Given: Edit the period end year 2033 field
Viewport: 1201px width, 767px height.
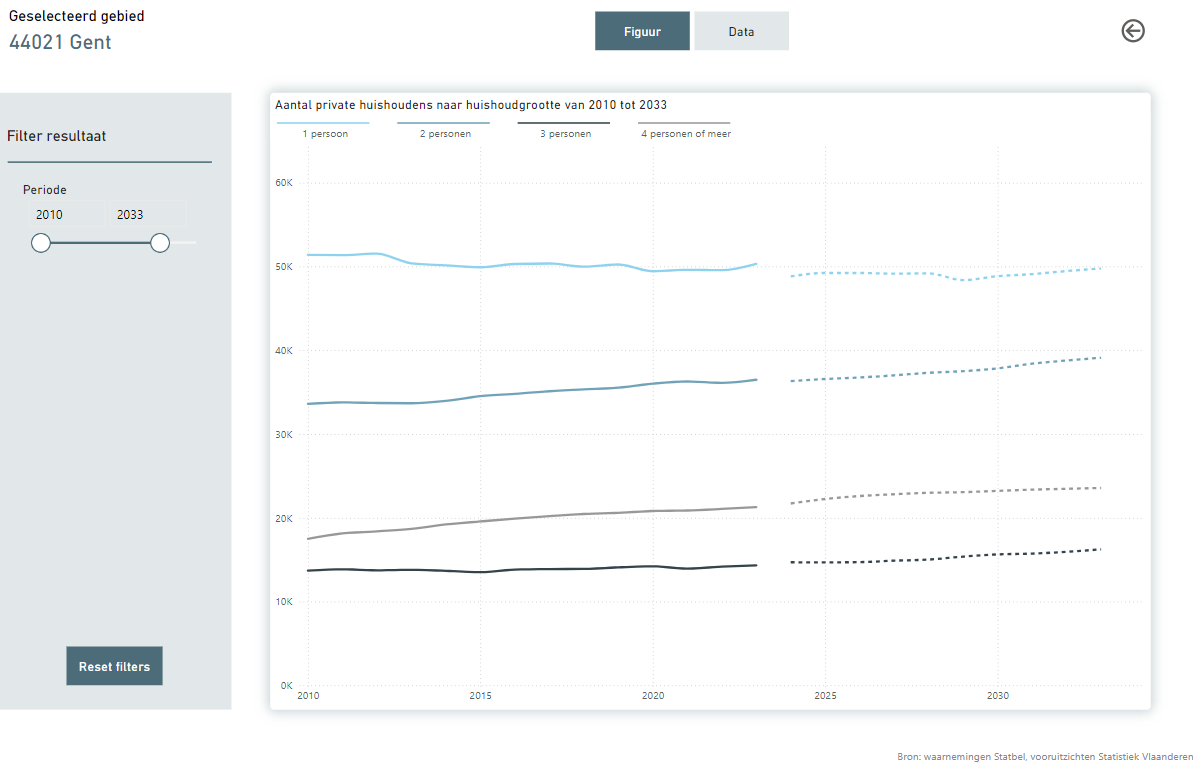Looking at the screenshot, I should 147,214.
